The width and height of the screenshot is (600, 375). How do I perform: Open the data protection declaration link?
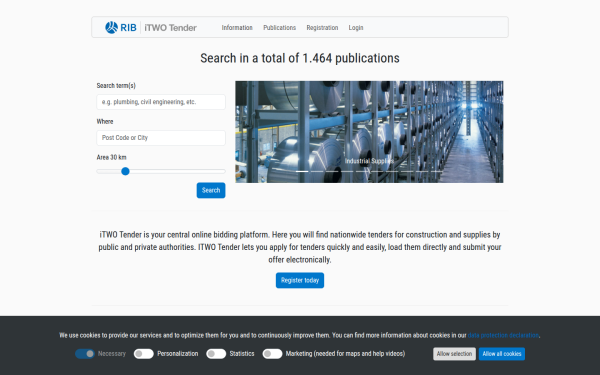pos(503,335)
